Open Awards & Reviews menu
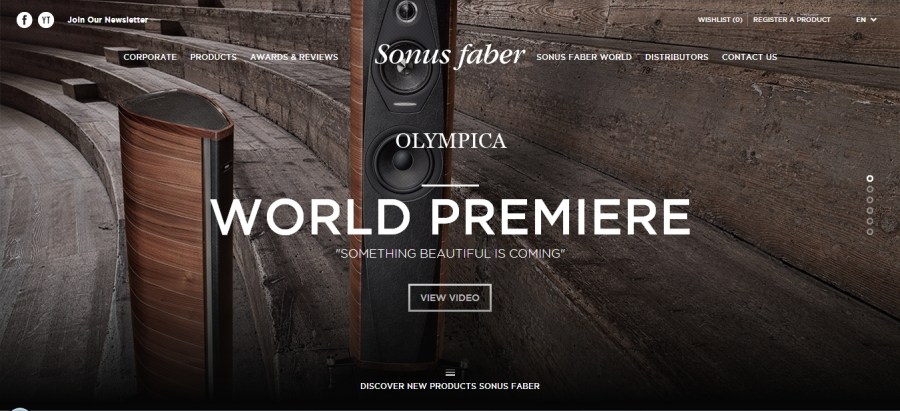 294,57
